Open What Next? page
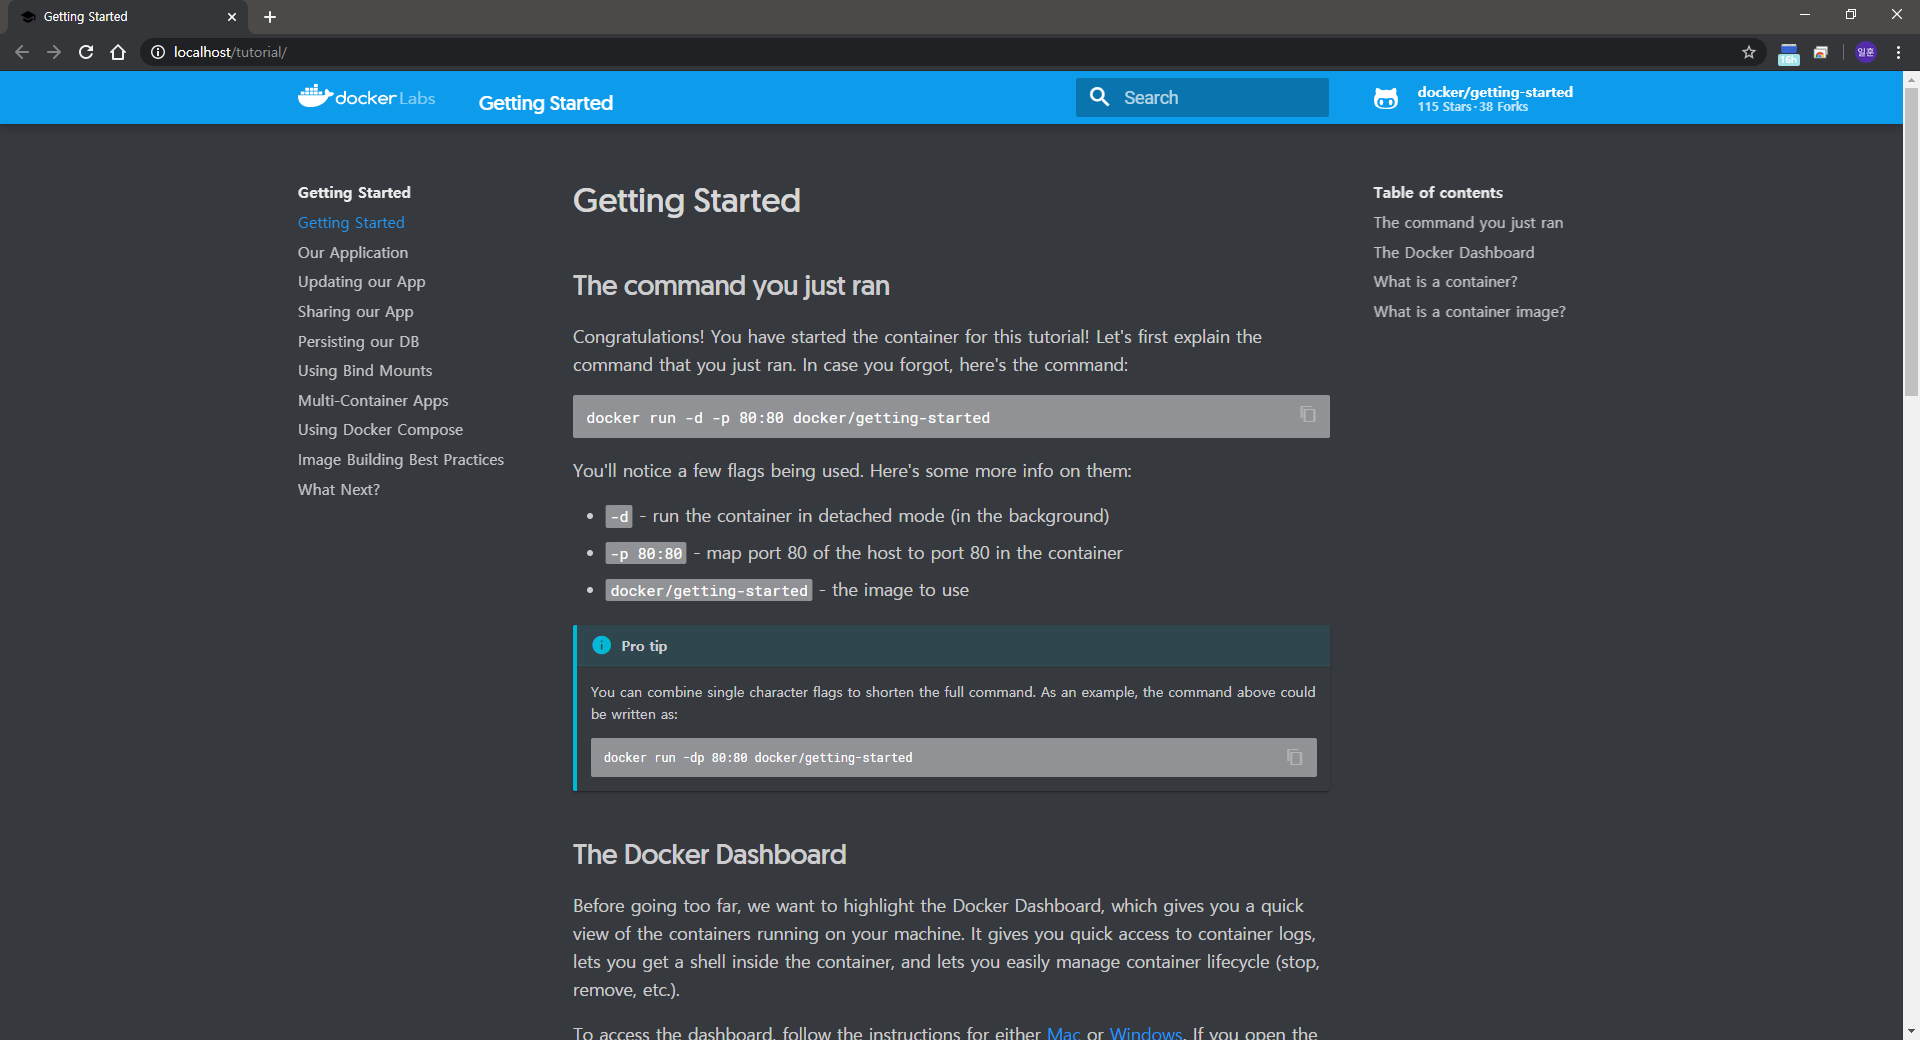Screen dimensions: 1920x1040 [x=339, y=489]
